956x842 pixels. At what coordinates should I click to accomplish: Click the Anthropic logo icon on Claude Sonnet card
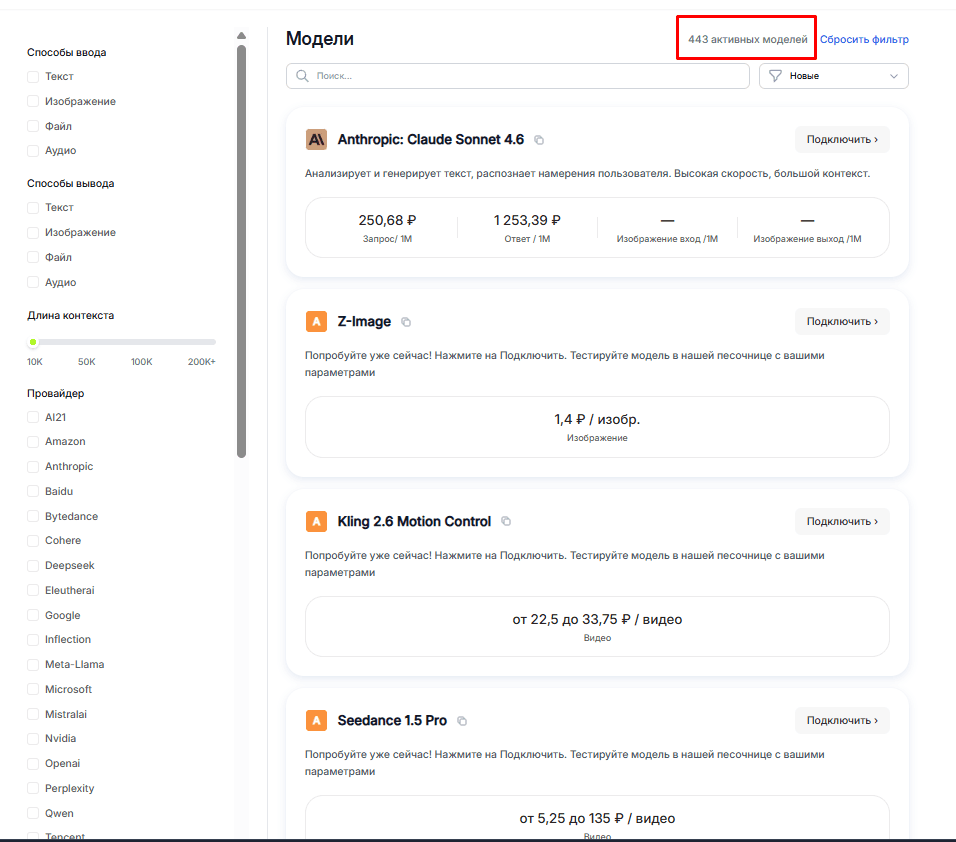316,140
